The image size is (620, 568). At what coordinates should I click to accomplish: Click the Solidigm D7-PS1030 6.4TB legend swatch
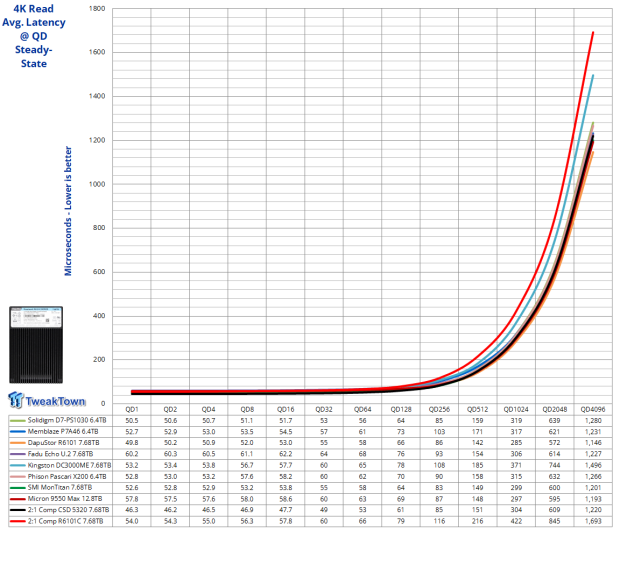[17, 422]
